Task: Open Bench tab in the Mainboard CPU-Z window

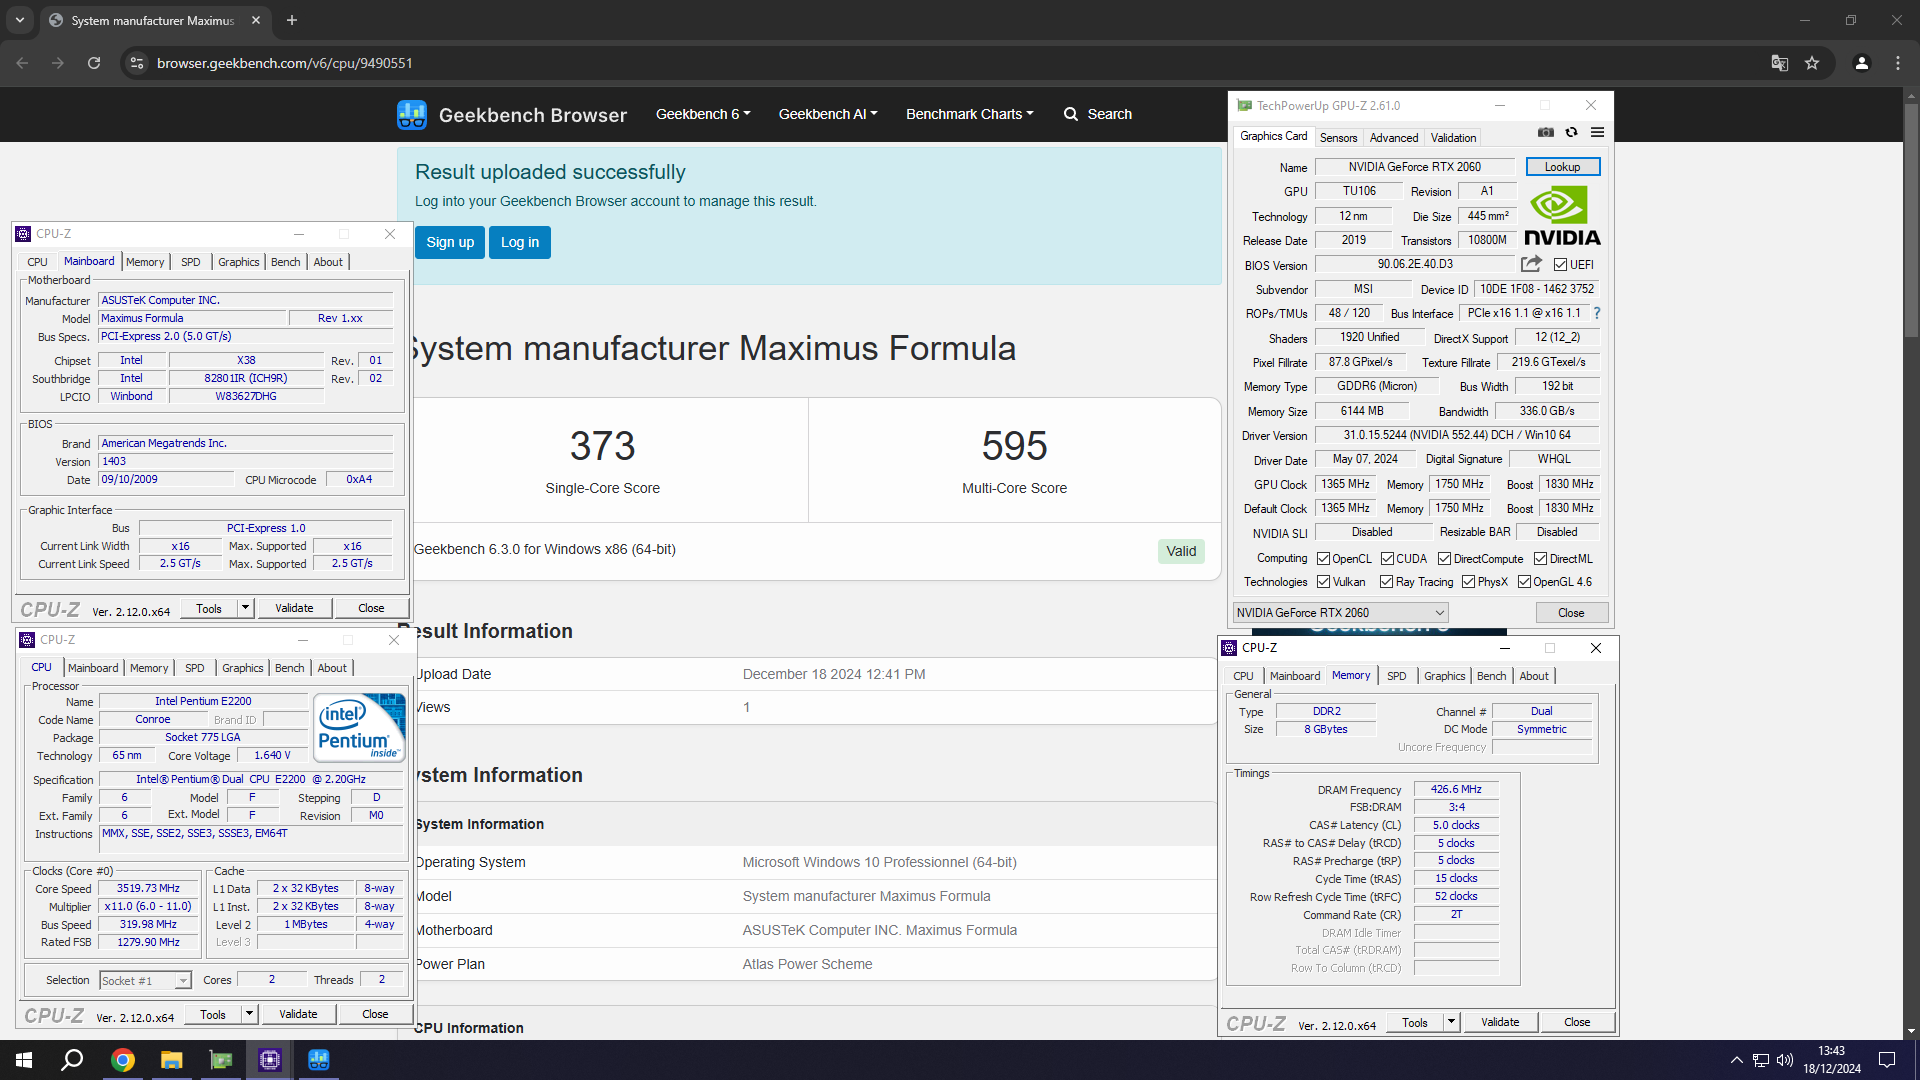Action: [286, 262]
